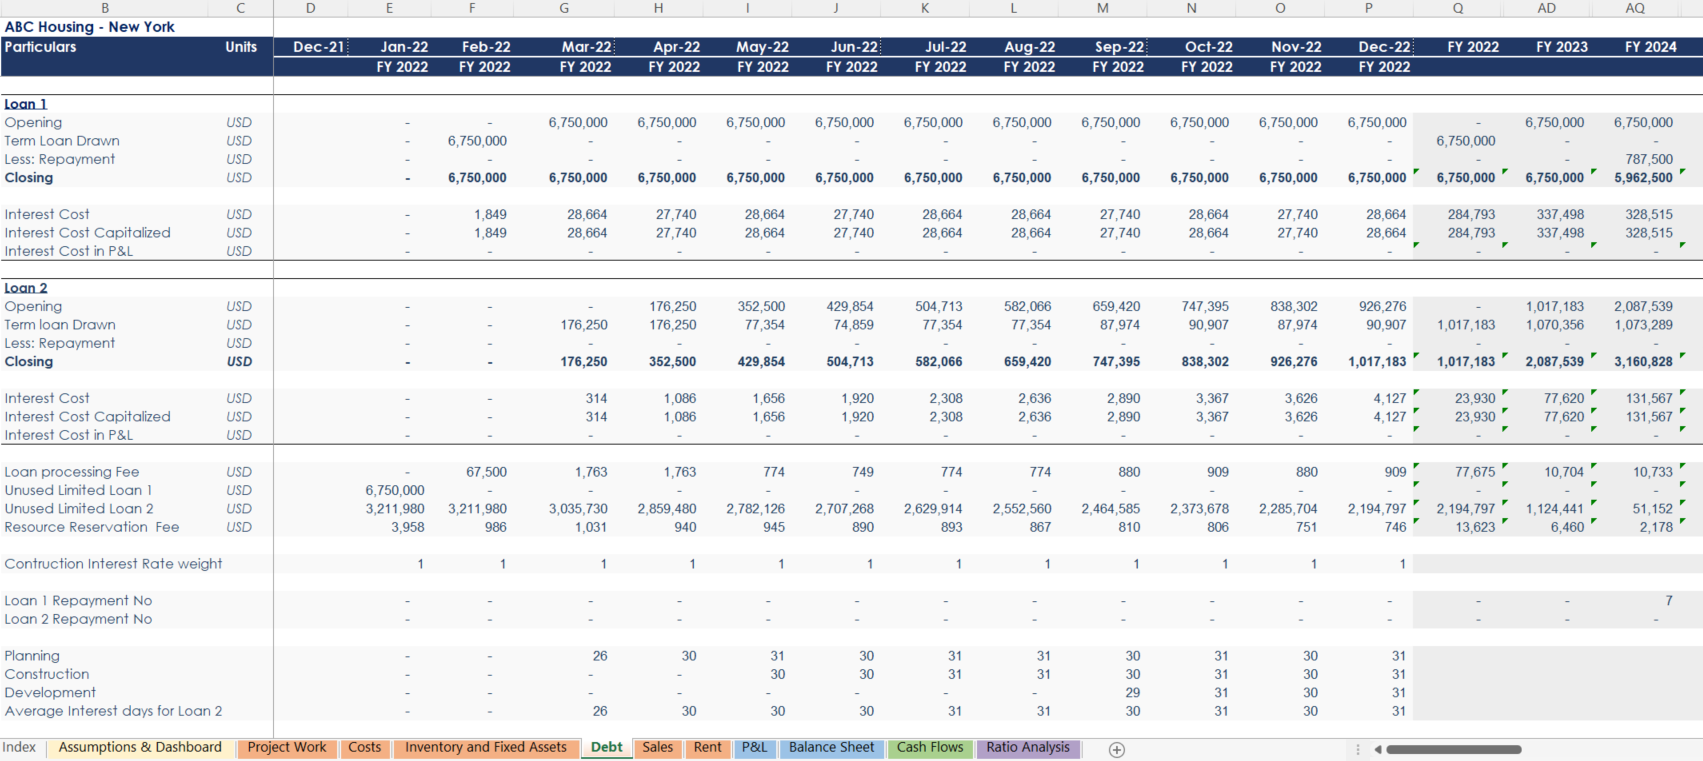Select the 'Feb-22' month header
This screenshot has height=761, width=1703.
[x=486, y=47]
